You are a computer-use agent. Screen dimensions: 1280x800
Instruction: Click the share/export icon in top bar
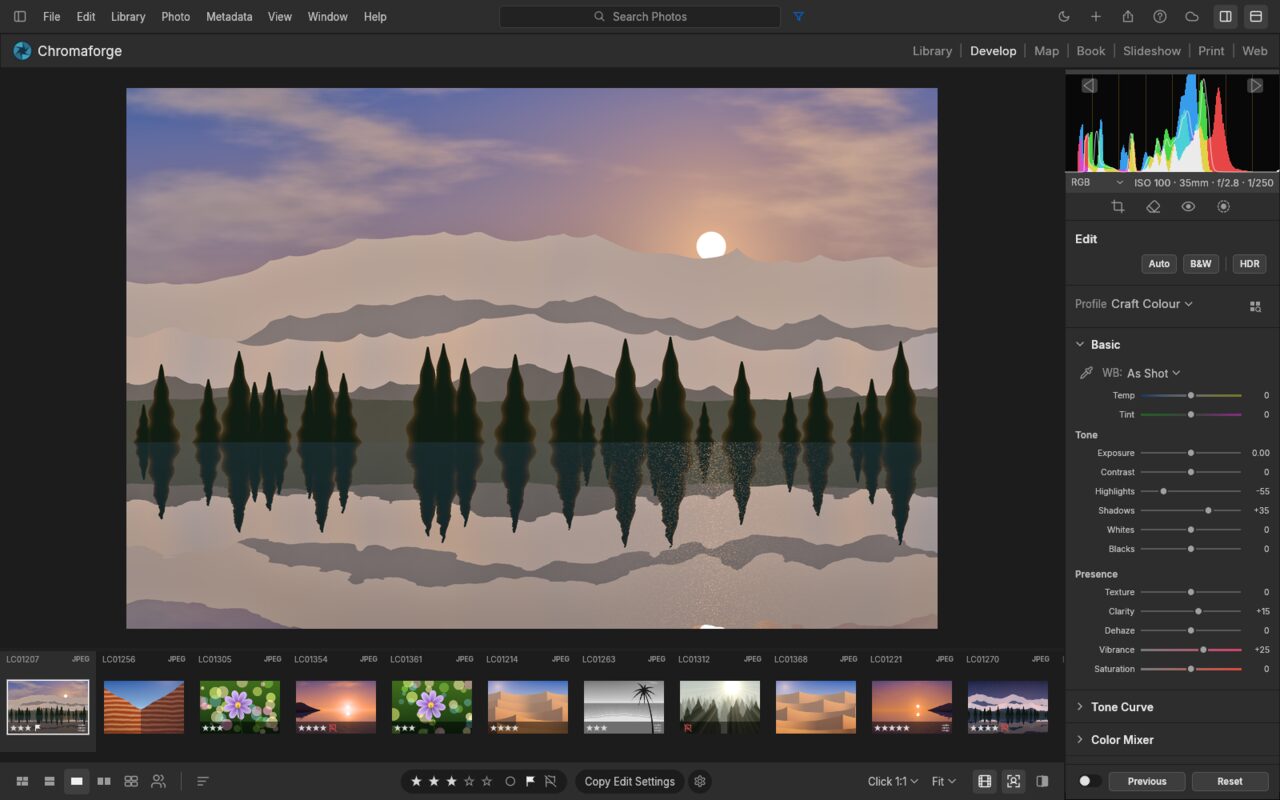point(1128,17)
